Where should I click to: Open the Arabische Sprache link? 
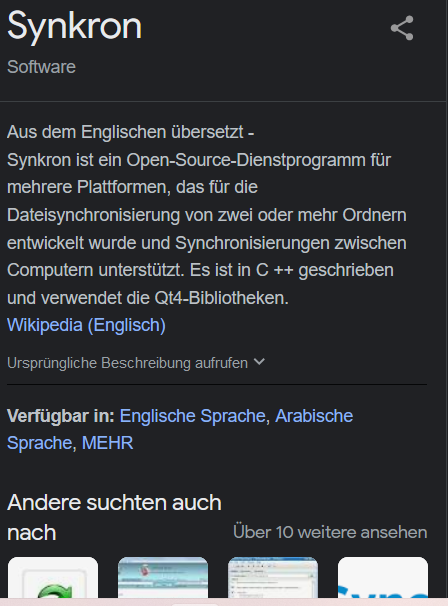tap(180, 429)
